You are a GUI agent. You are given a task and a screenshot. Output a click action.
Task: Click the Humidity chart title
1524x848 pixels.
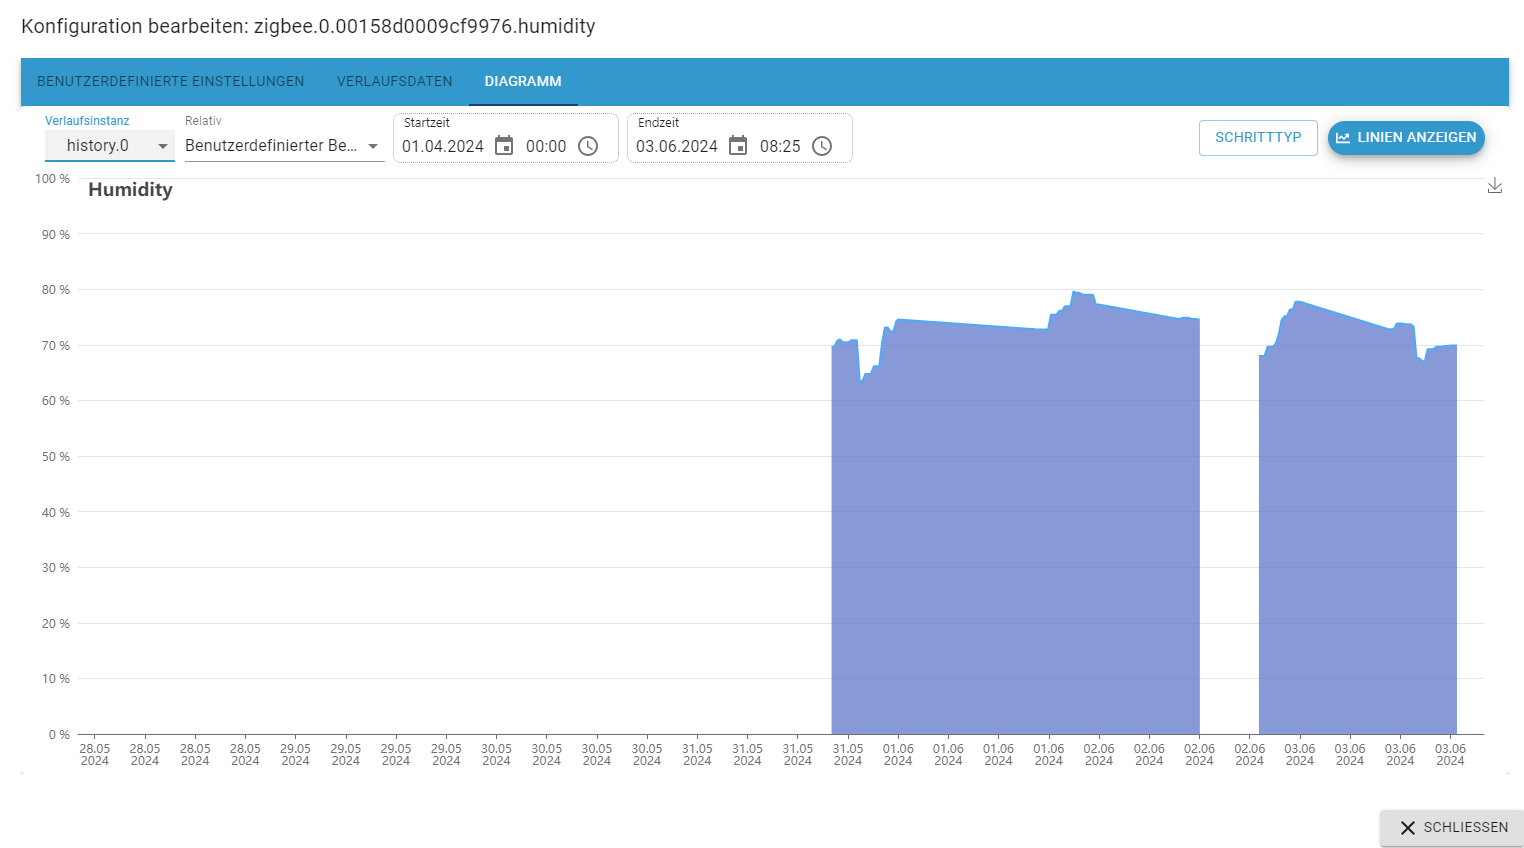[130, 190]
